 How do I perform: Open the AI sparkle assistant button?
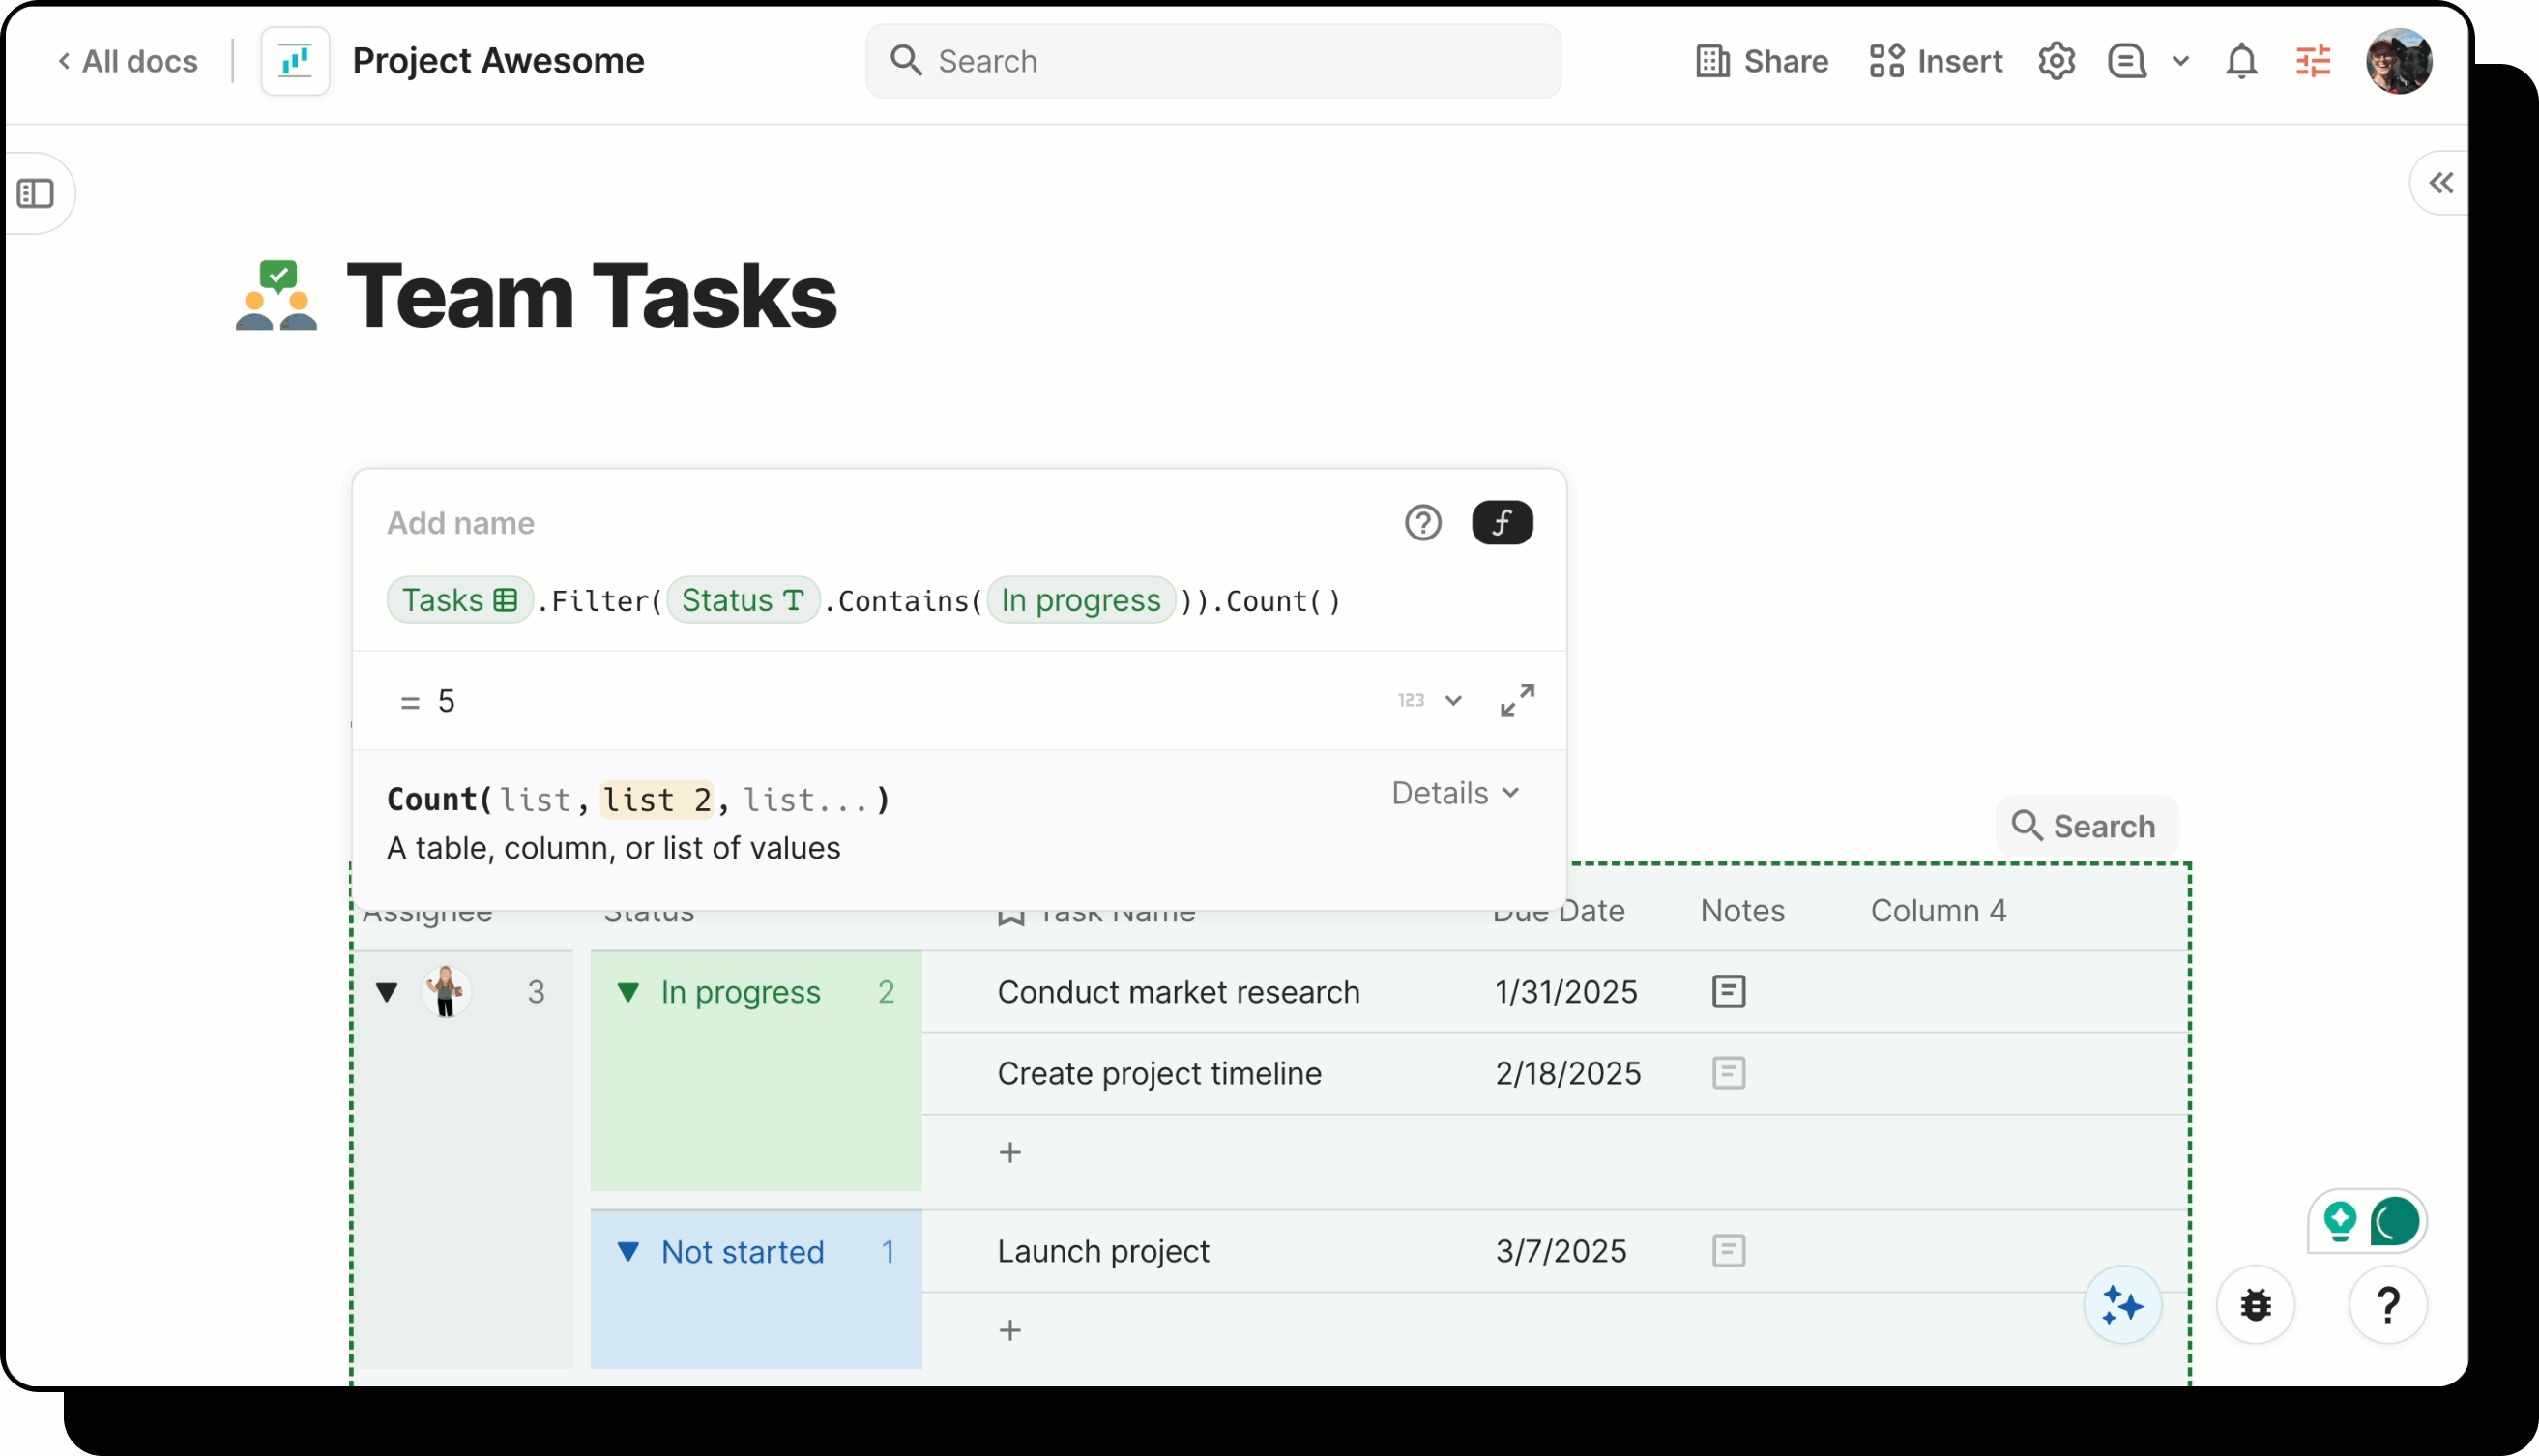(x=2121, y=1305)
